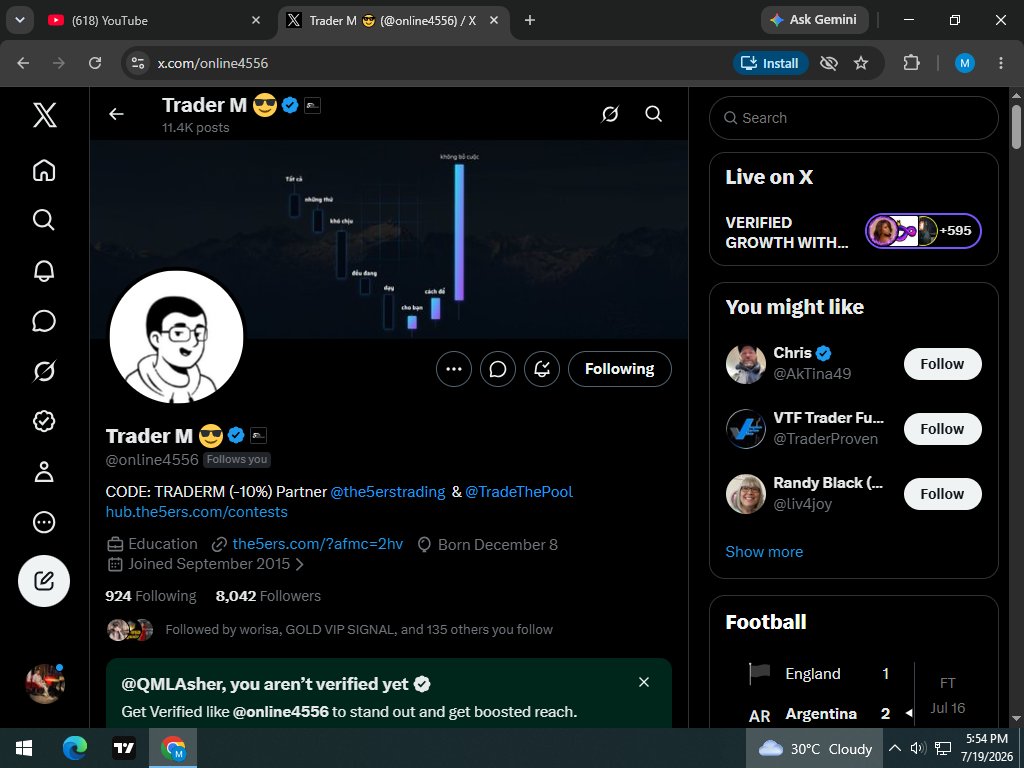Open @TradeThePool mention link
Screen dimensions: 1024x768
(x=519, y=492)
